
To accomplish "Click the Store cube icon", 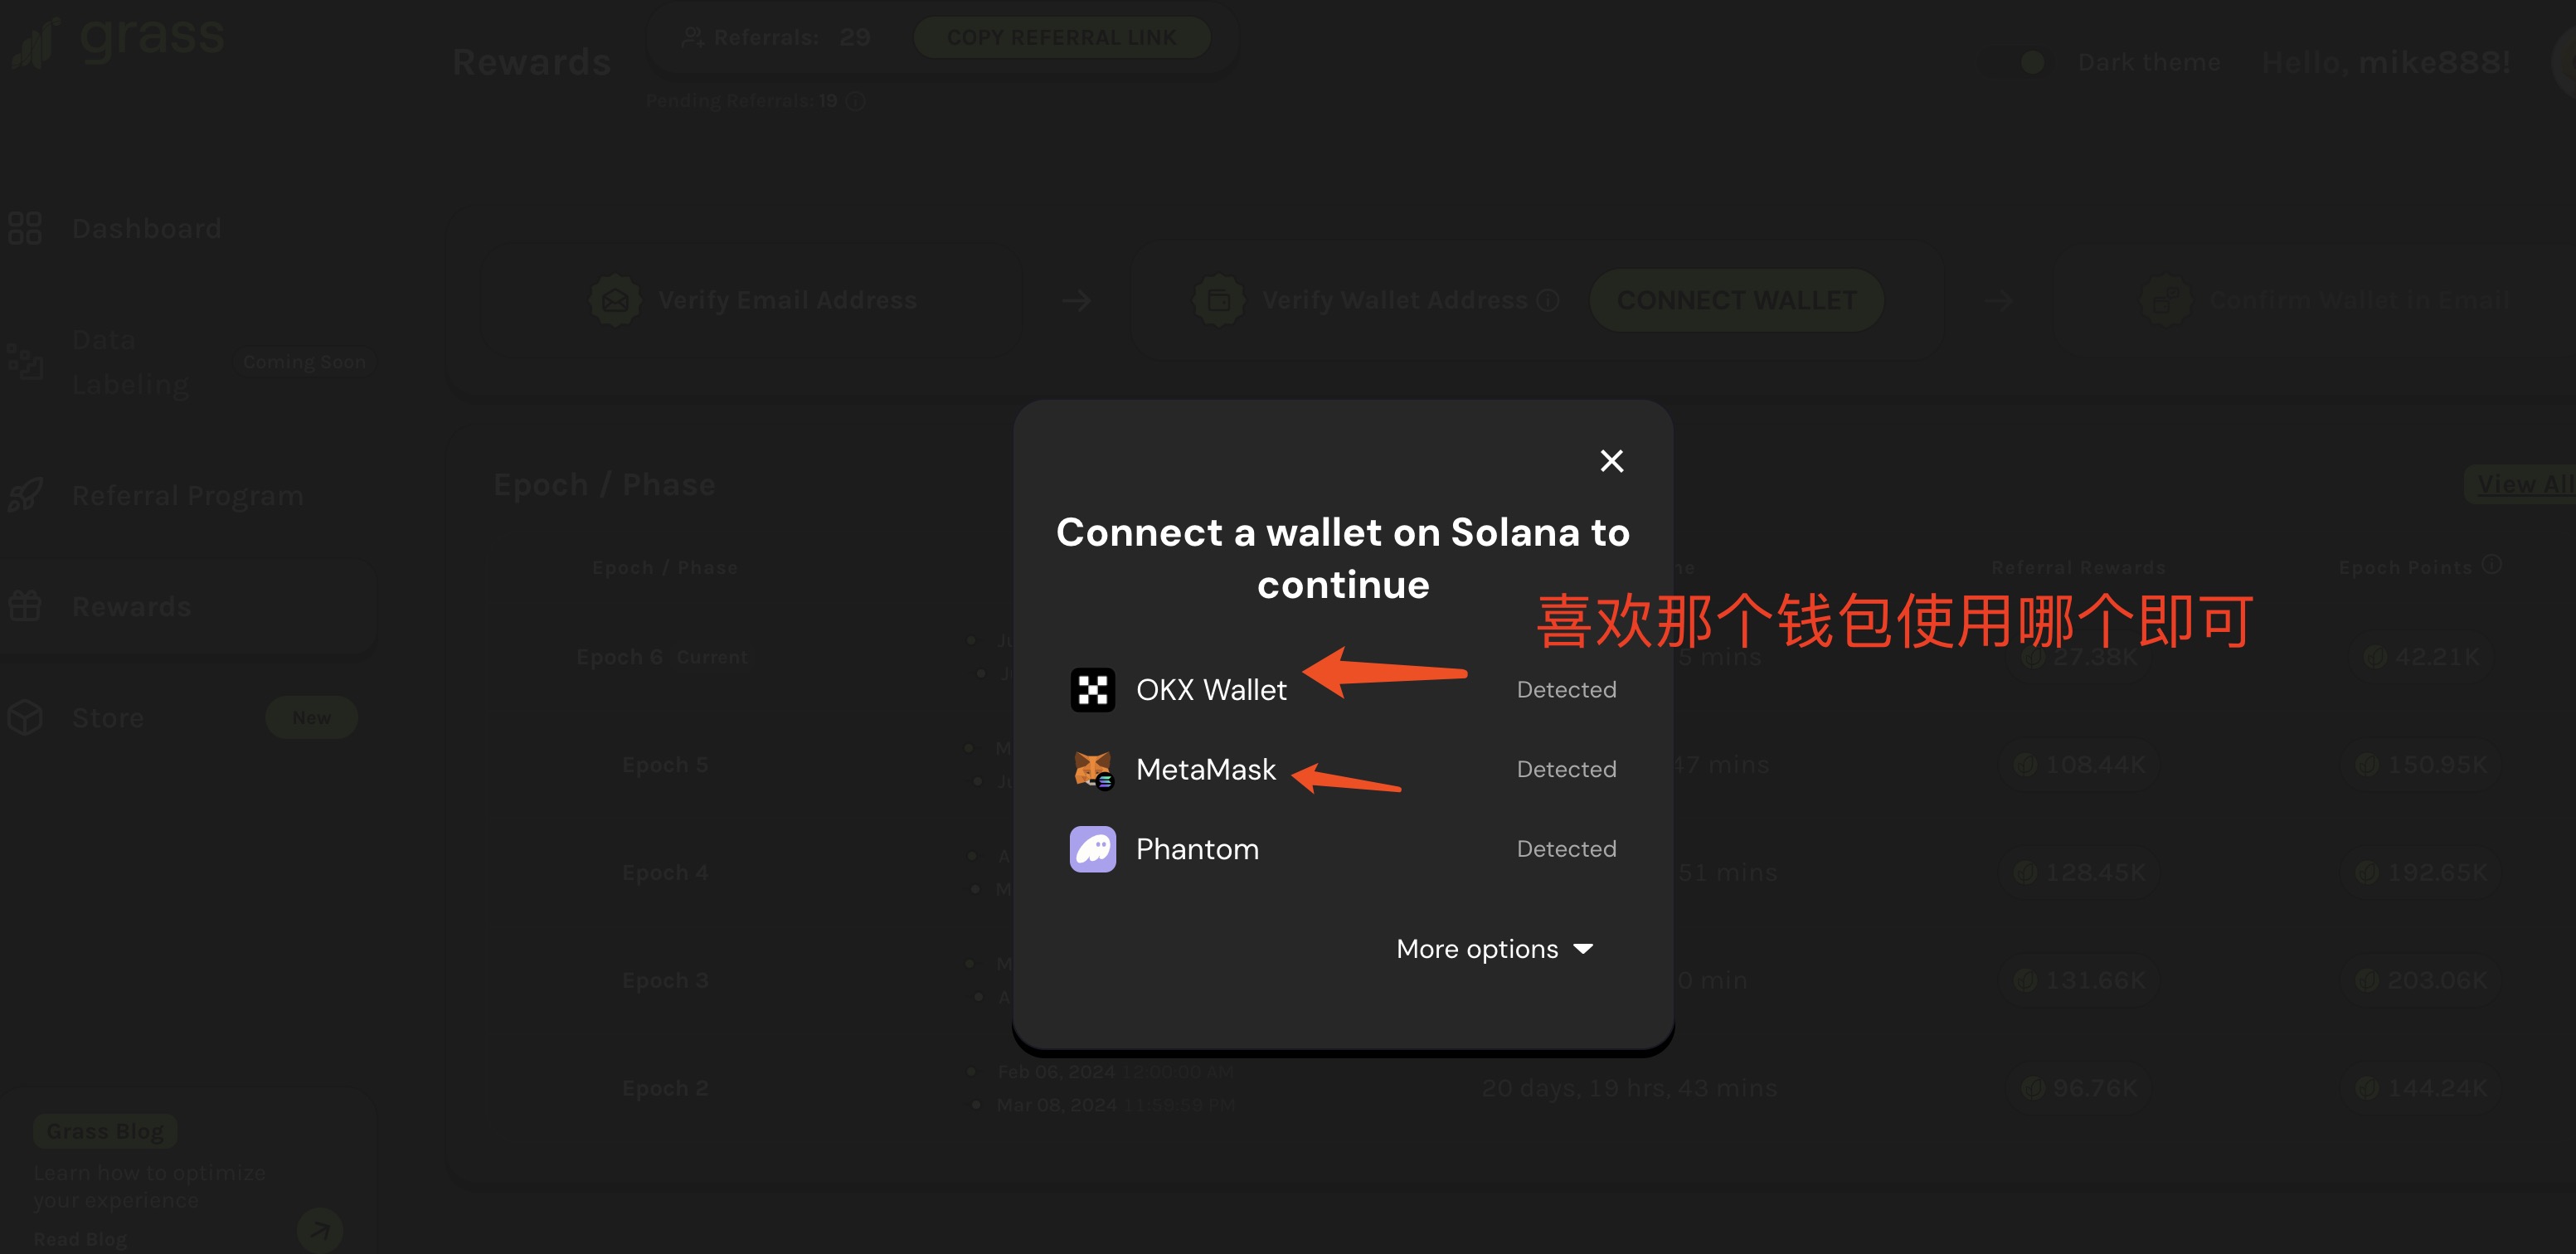I will pos(25,717).
